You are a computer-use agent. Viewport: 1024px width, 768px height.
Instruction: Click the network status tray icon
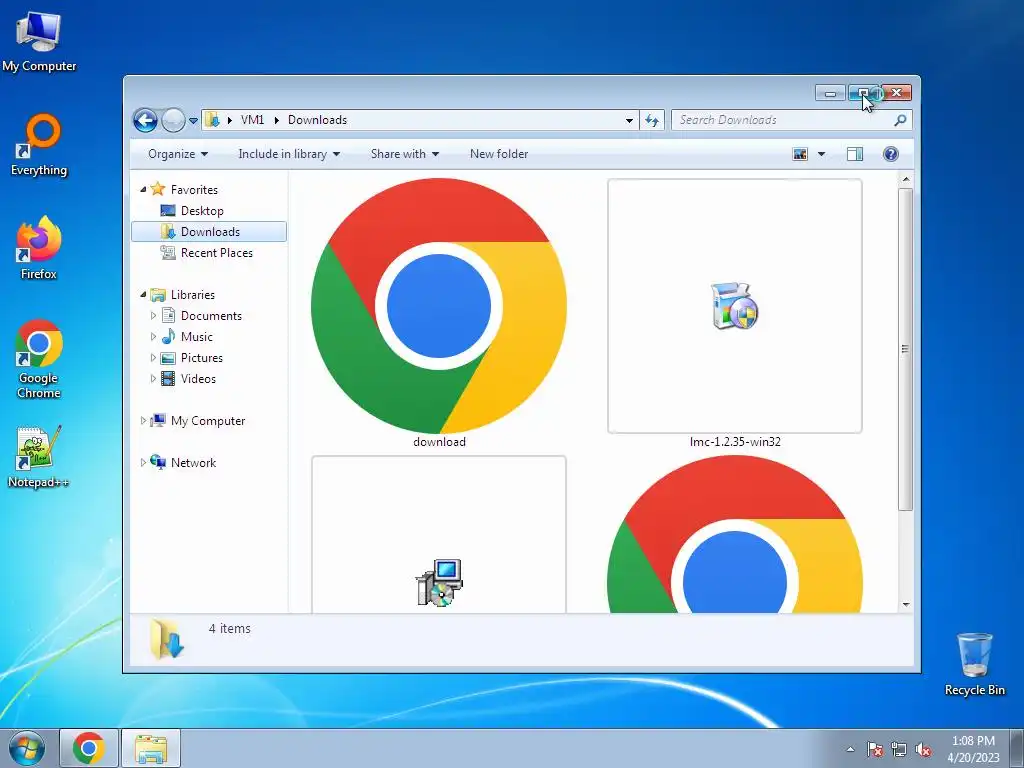[899, 750]
